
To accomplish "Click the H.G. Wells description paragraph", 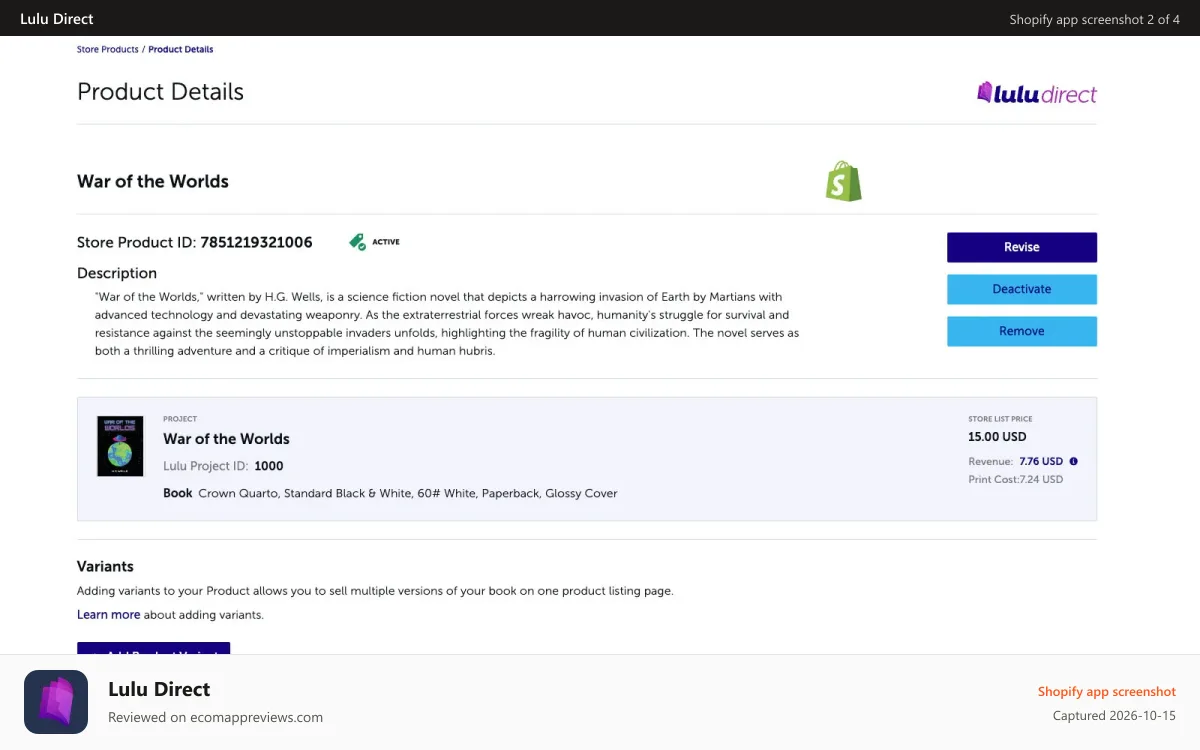I will 447,324.
